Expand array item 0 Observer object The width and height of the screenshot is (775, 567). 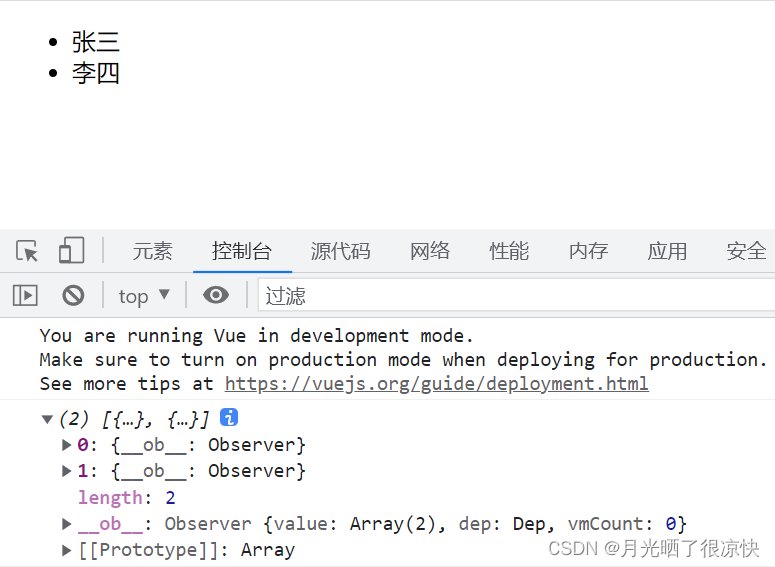[67, 445]
